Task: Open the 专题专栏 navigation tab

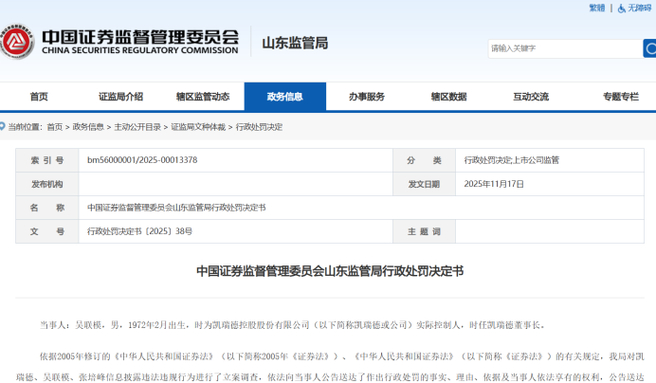Action: [x=621, y=97]
